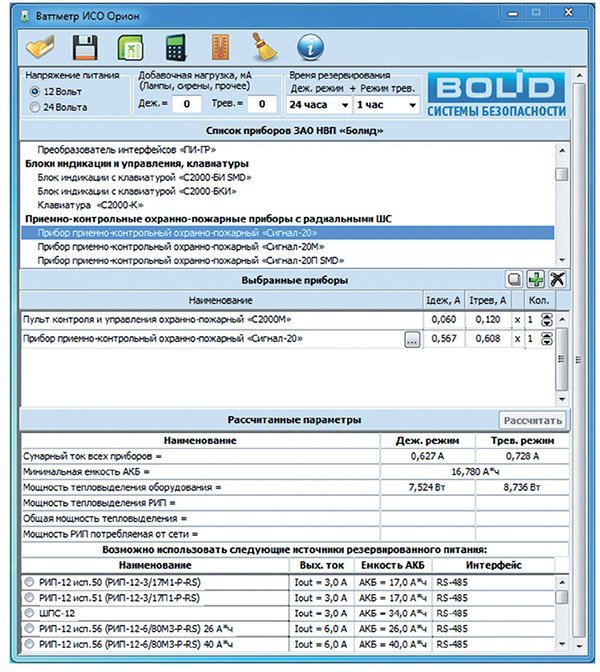Click Наименование column header in selected devices

(221, 300)
